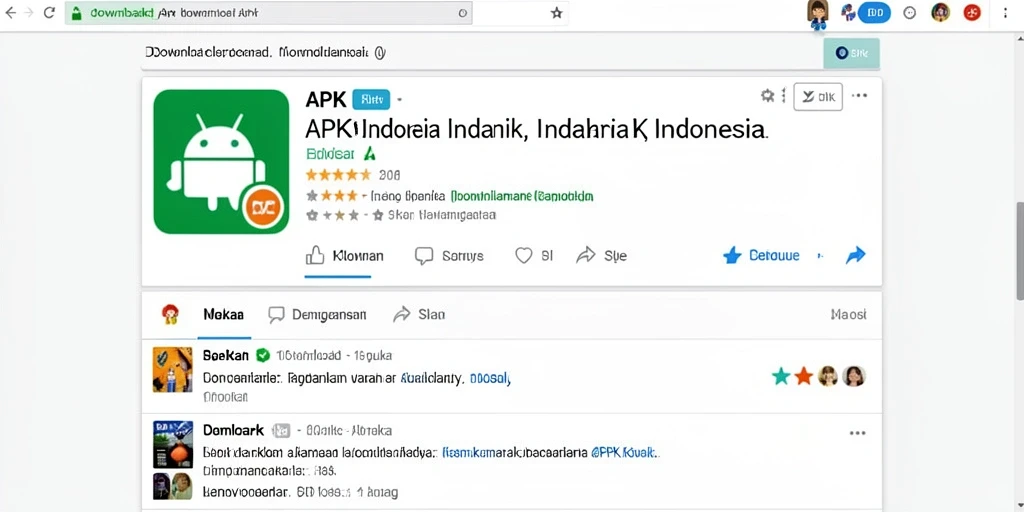Click the address bar URL field

click(268, 13)
